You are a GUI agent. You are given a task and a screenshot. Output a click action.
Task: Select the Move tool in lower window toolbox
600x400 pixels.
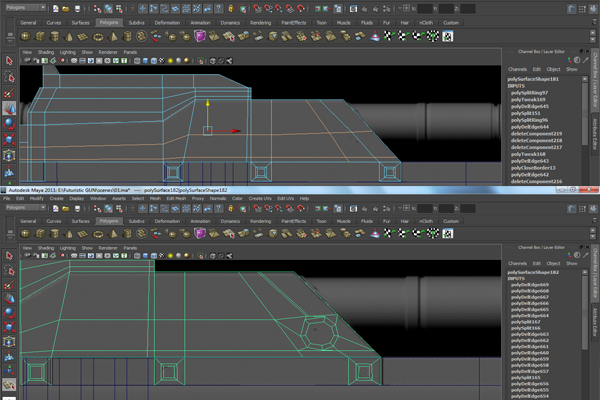[9, 299]
